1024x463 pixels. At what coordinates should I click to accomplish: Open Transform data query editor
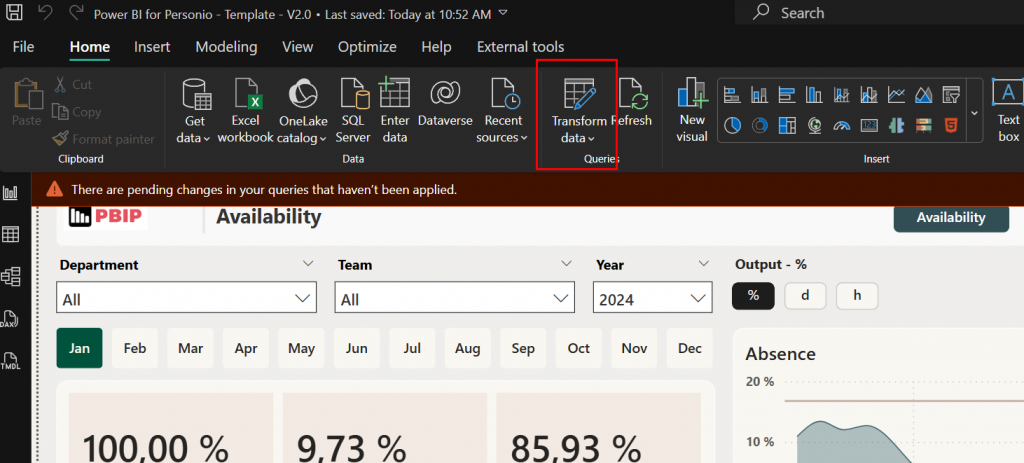click(579, 110)
